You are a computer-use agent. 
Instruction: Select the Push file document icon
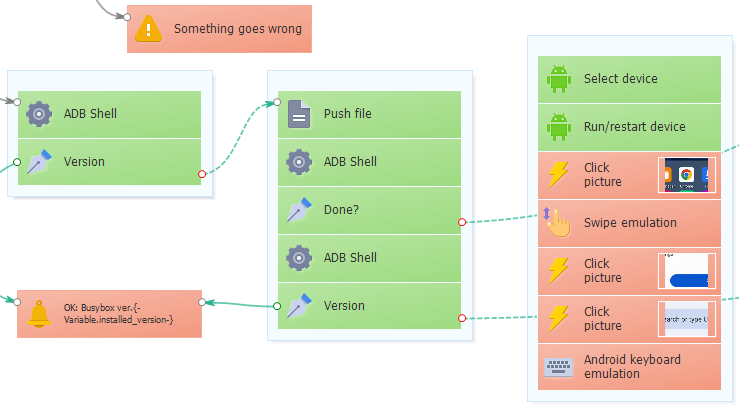point(299,114)
